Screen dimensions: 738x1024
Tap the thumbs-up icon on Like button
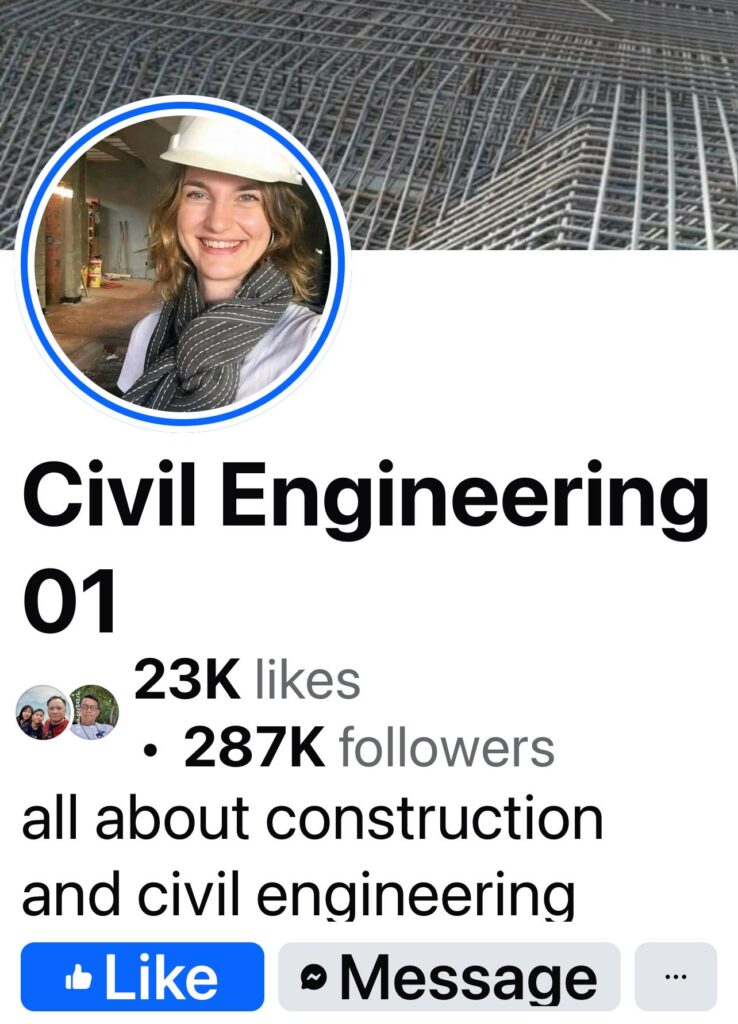coord(78,978)
